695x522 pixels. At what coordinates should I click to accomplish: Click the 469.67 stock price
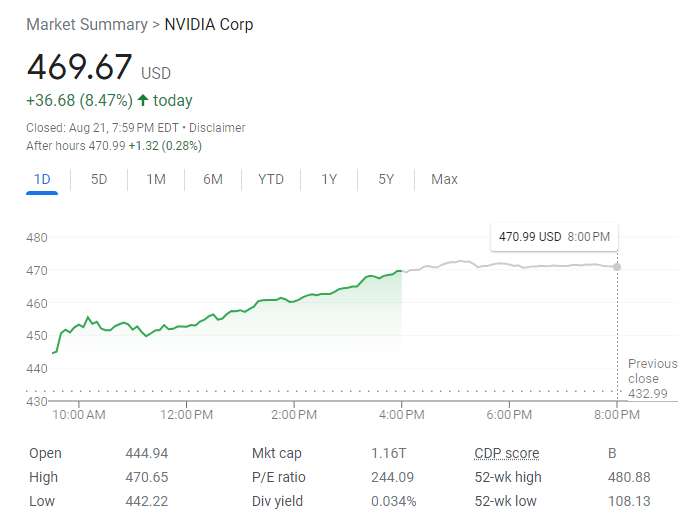pos(79,68)
